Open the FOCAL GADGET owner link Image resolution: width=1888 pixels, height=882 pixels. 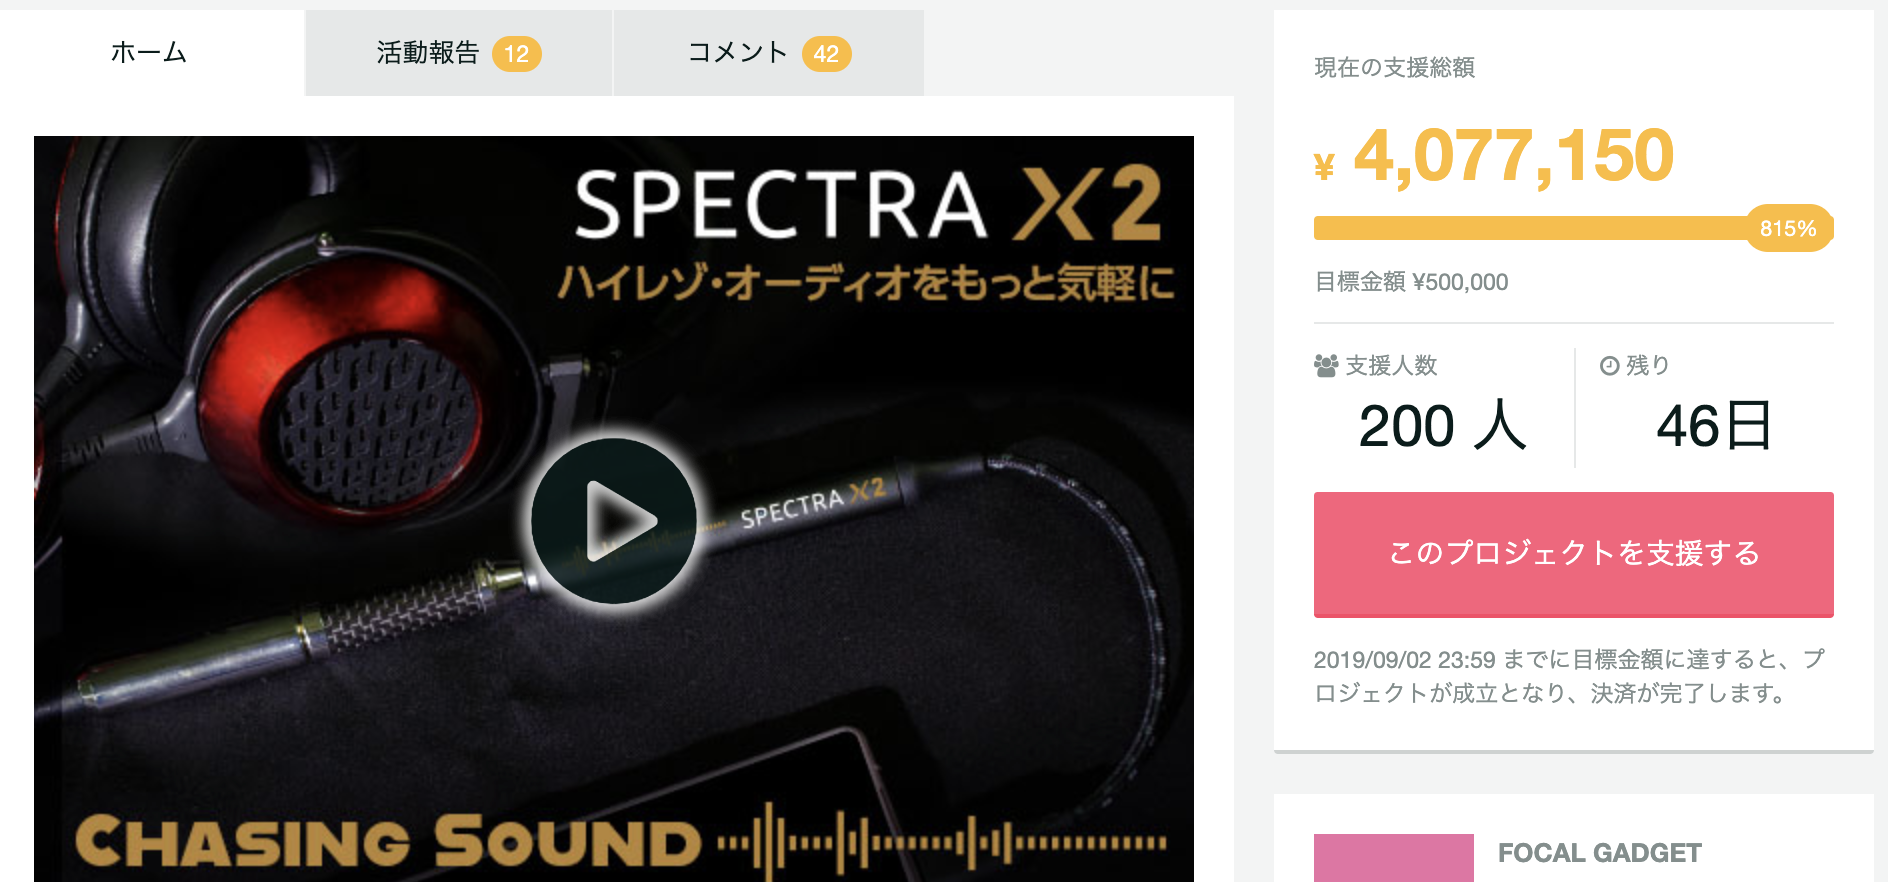pos(1599,853)
